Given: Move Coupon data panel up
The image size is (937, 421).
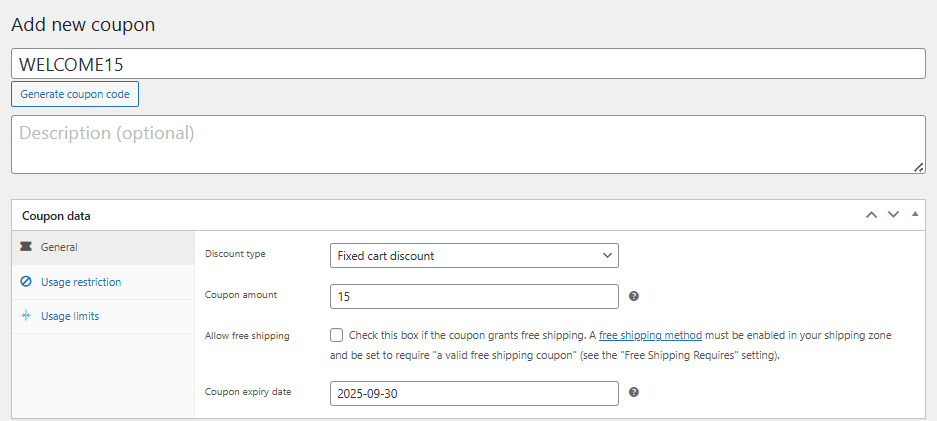Looking at the screenshot, I should (x=872, y=215).
